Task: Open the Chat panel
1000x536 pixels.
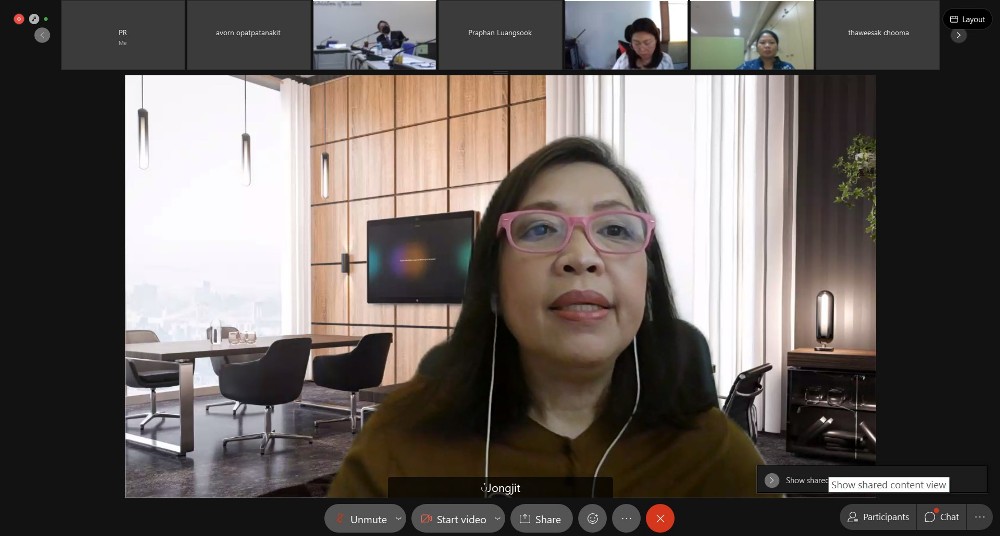Action: point(941,517)
